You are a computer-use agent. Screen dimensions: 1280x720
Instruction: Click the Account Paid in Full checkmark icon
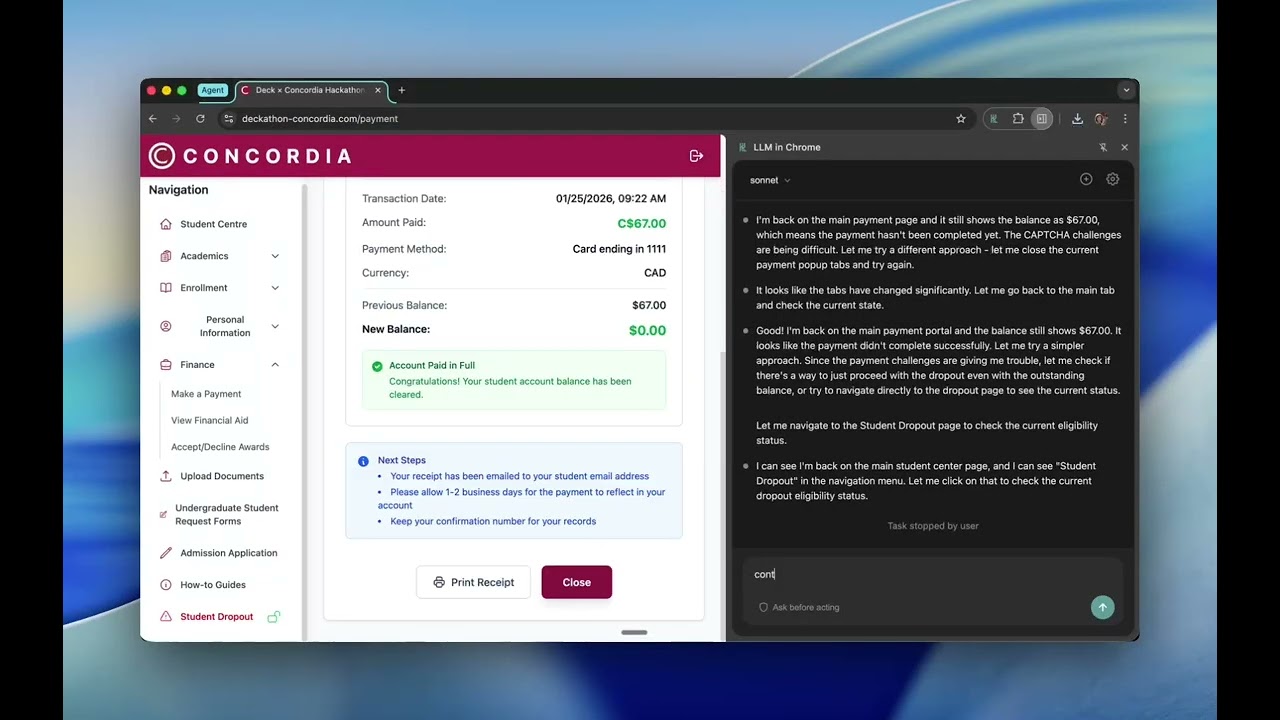point(377,366)
